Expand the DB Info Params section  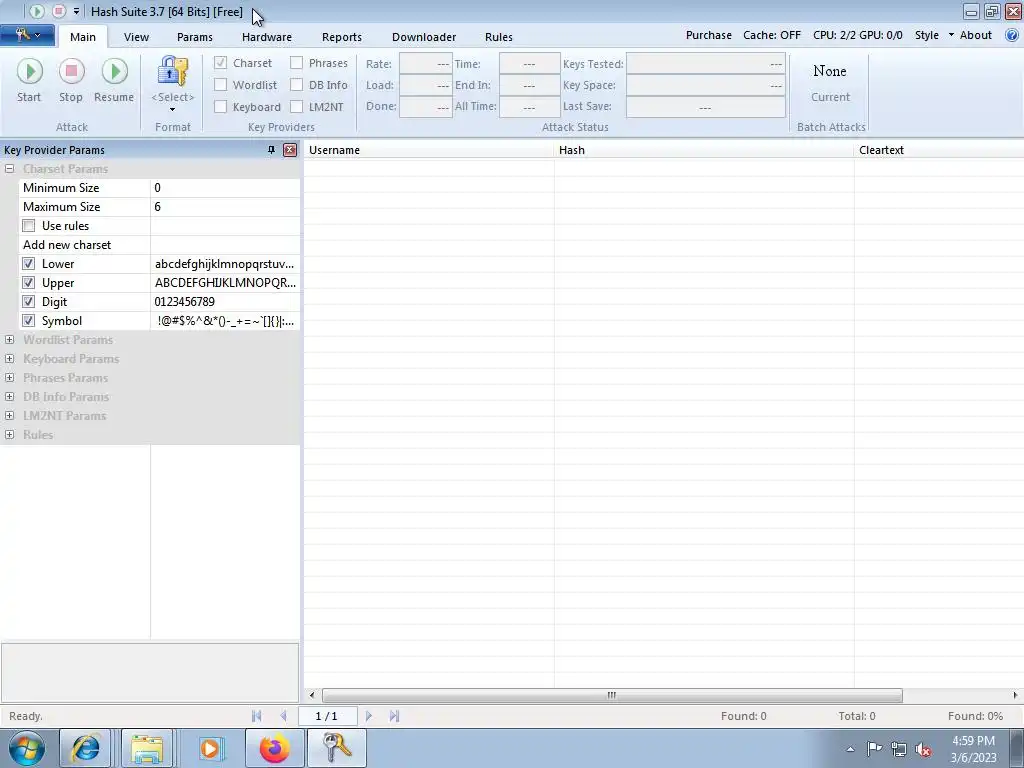[9, 396]
